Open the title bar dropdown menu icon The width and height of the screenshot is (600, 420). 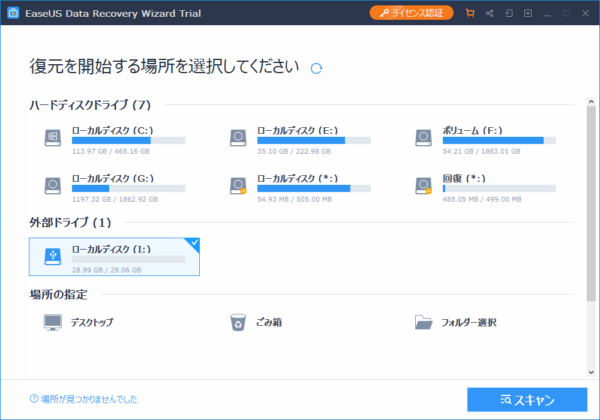coord(528,13)
